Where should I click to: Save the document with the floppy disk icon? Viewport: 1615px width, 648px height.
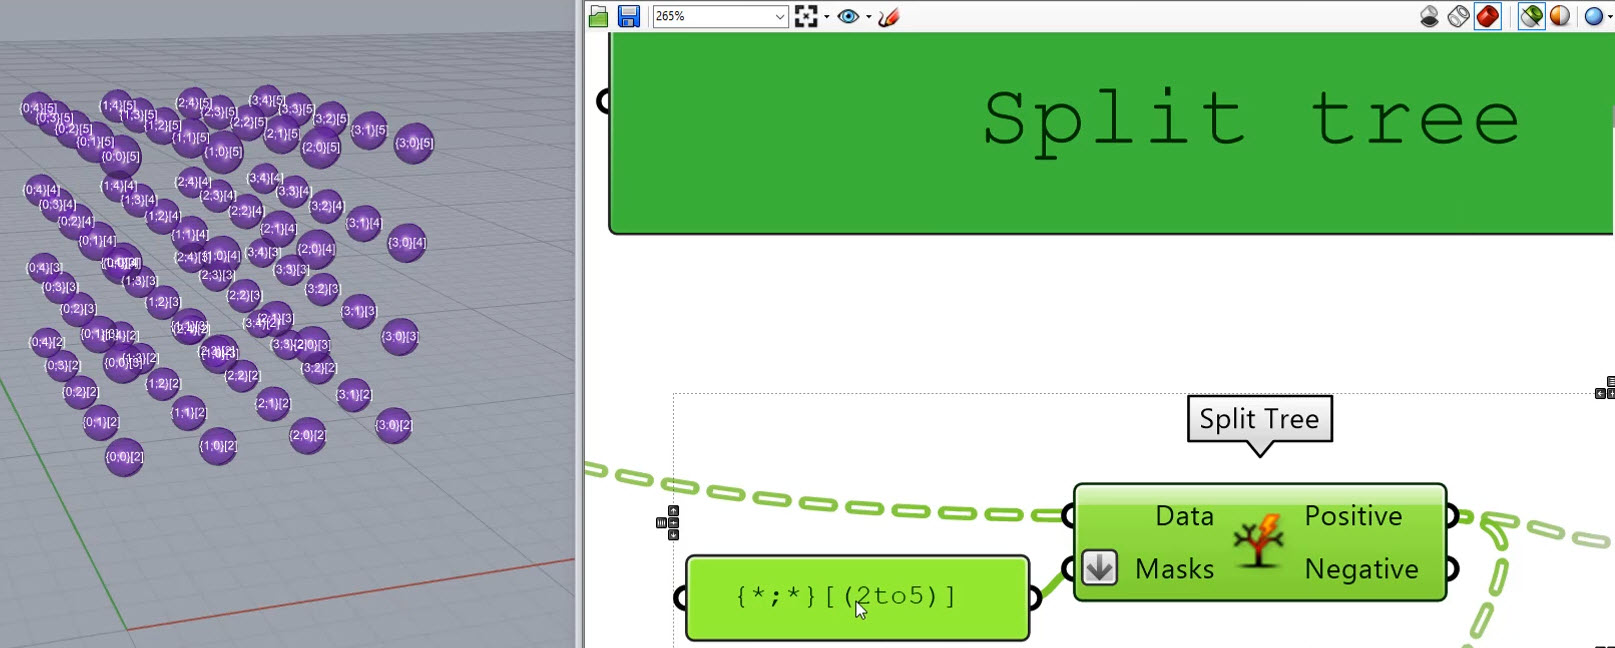pyautogui.click(x=629, y=16)
